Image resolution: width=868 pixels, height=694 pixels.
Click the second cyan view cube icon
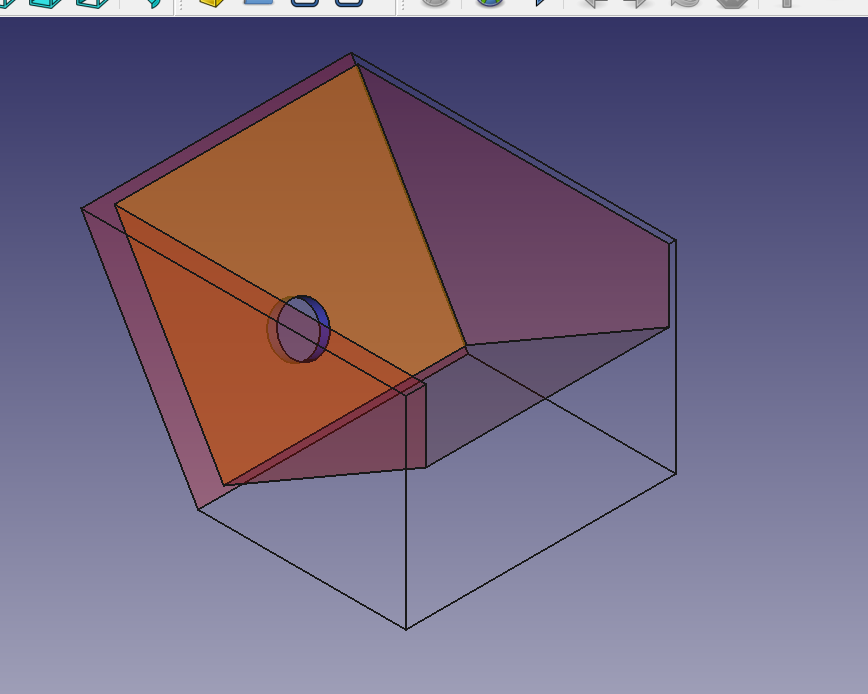click(x=46, y=3)
